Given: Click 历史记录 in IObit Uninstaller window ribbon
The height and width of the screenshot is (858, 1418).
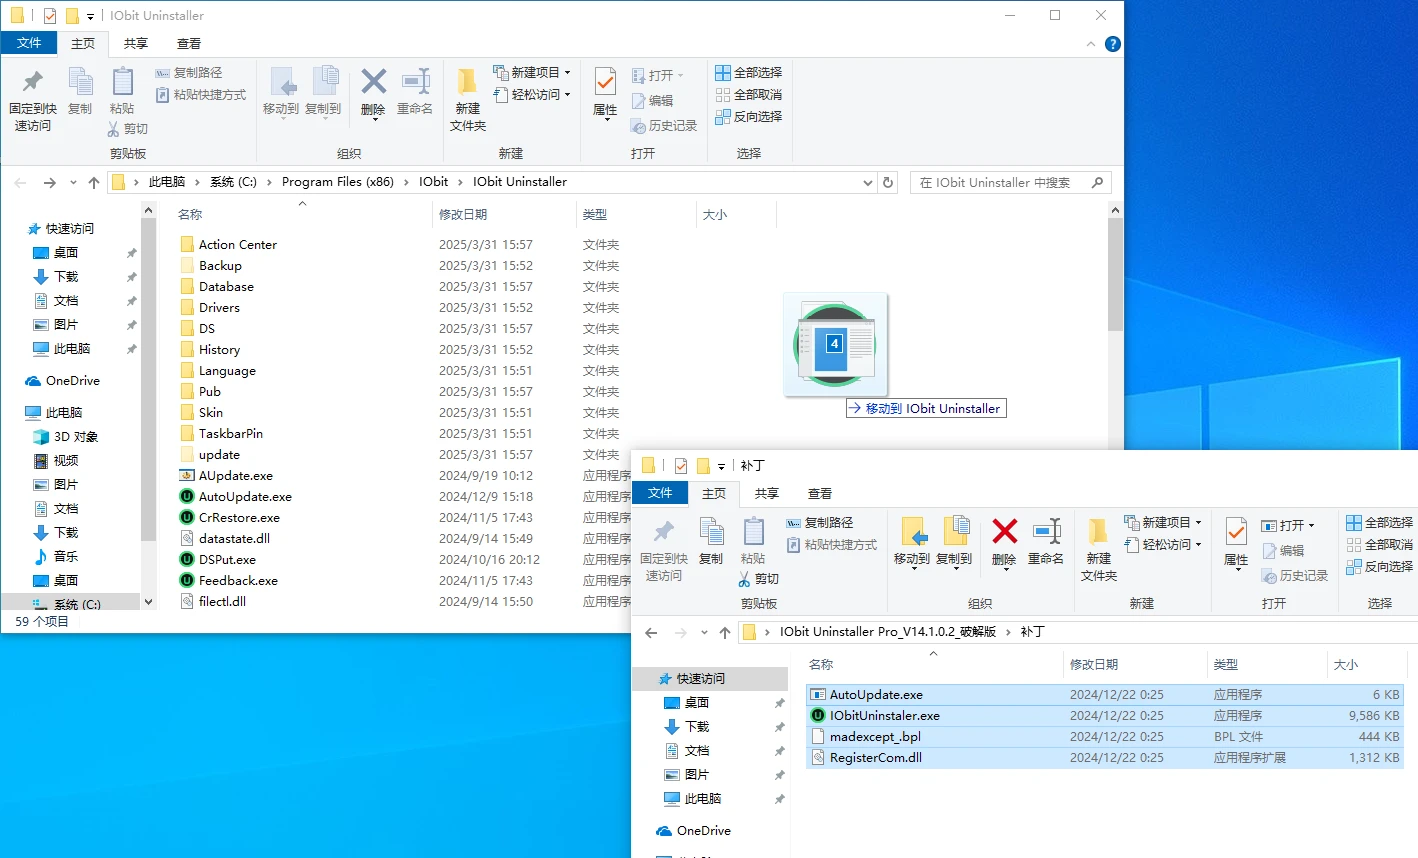Looking at the screenshot, I should [x=664, y=126].
